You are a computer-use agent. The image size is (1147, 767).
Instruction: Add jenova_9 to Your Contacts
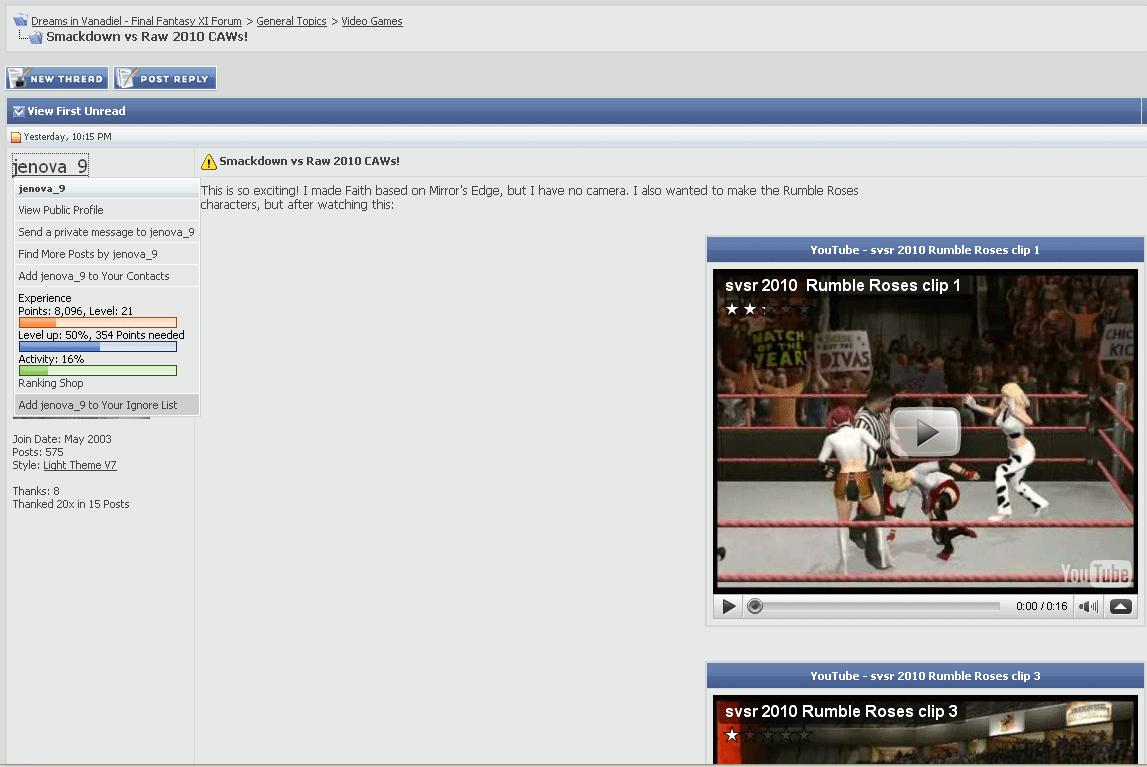click(94, 276)
